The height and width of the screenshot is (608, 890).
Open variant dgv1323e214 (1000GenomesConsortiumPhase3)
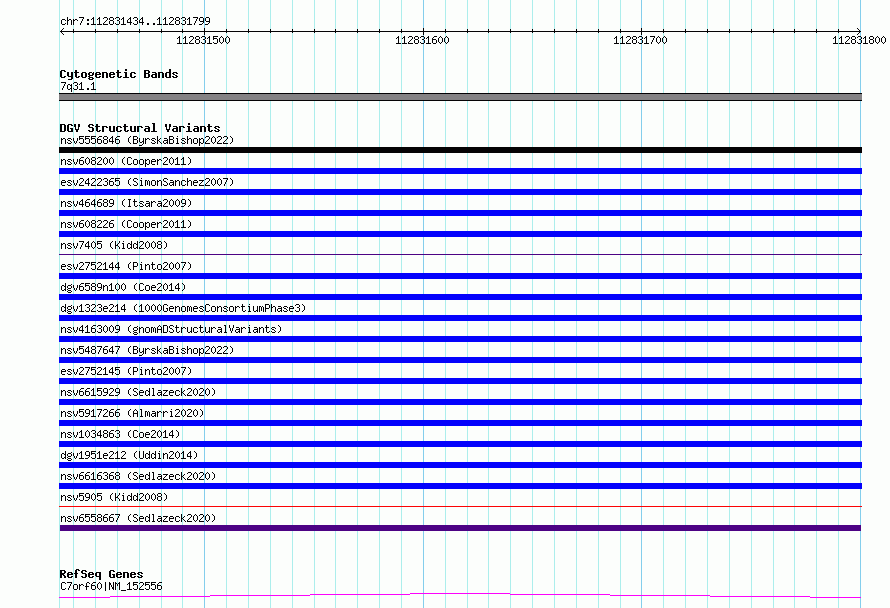point(183,308)
